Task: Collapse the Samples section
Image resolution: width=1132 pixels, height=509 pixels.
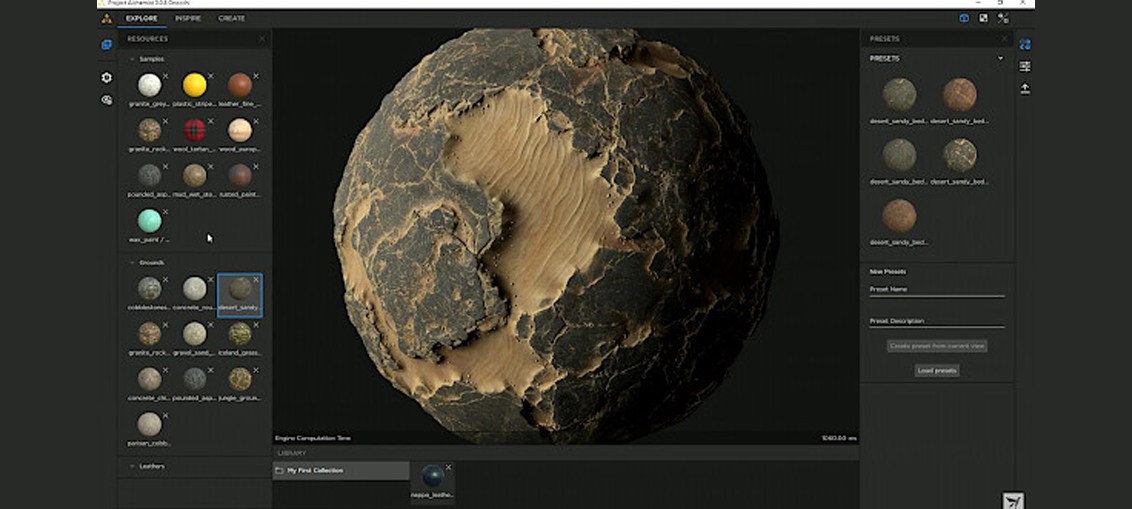Action: pos(132,59)
